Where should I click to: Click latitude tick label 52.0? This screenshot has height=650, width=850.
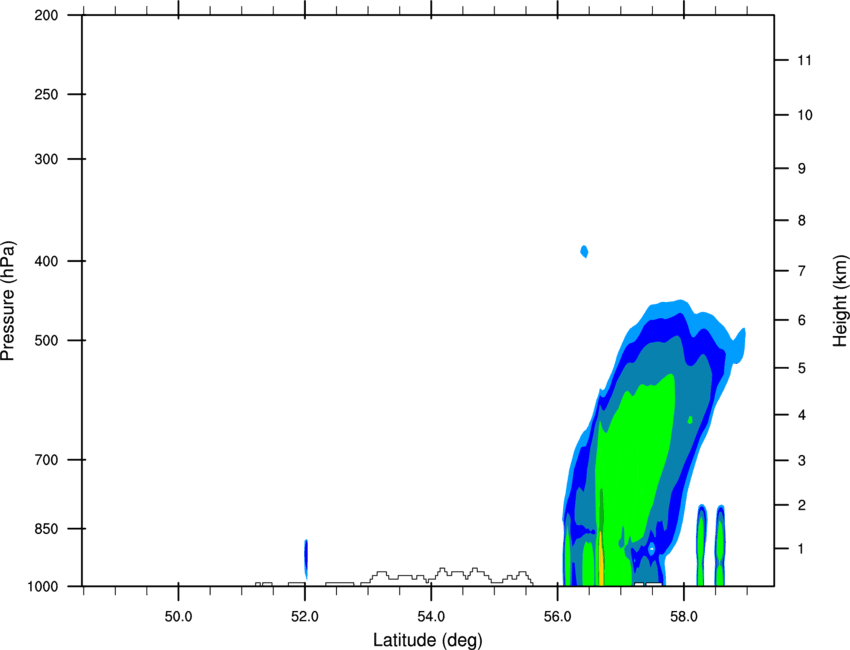(x=305, y=617)
